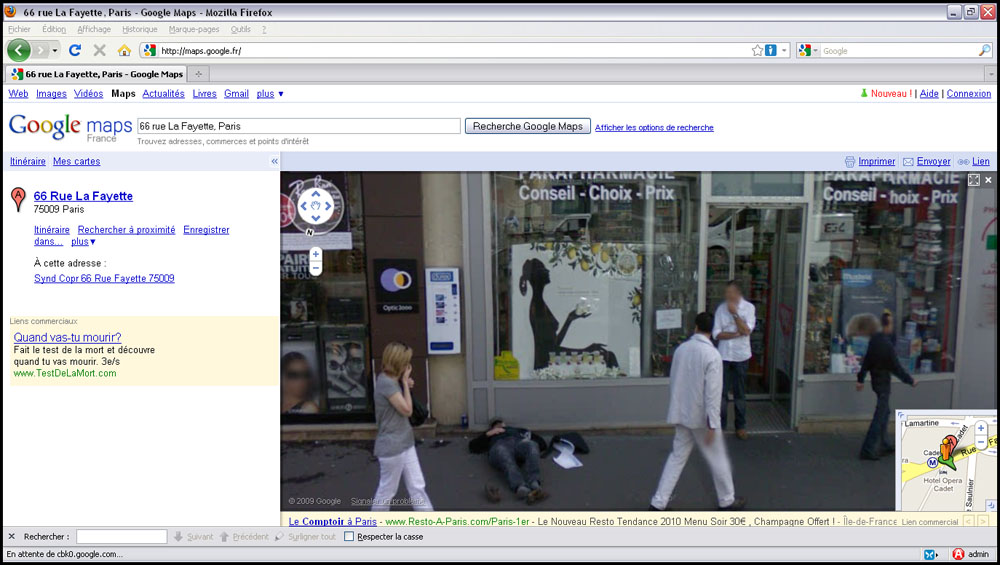The width and height of the screenshot is (1000, 565).
Task: Click the magnifier icon in search box
Action: click(x=985, y=50)
